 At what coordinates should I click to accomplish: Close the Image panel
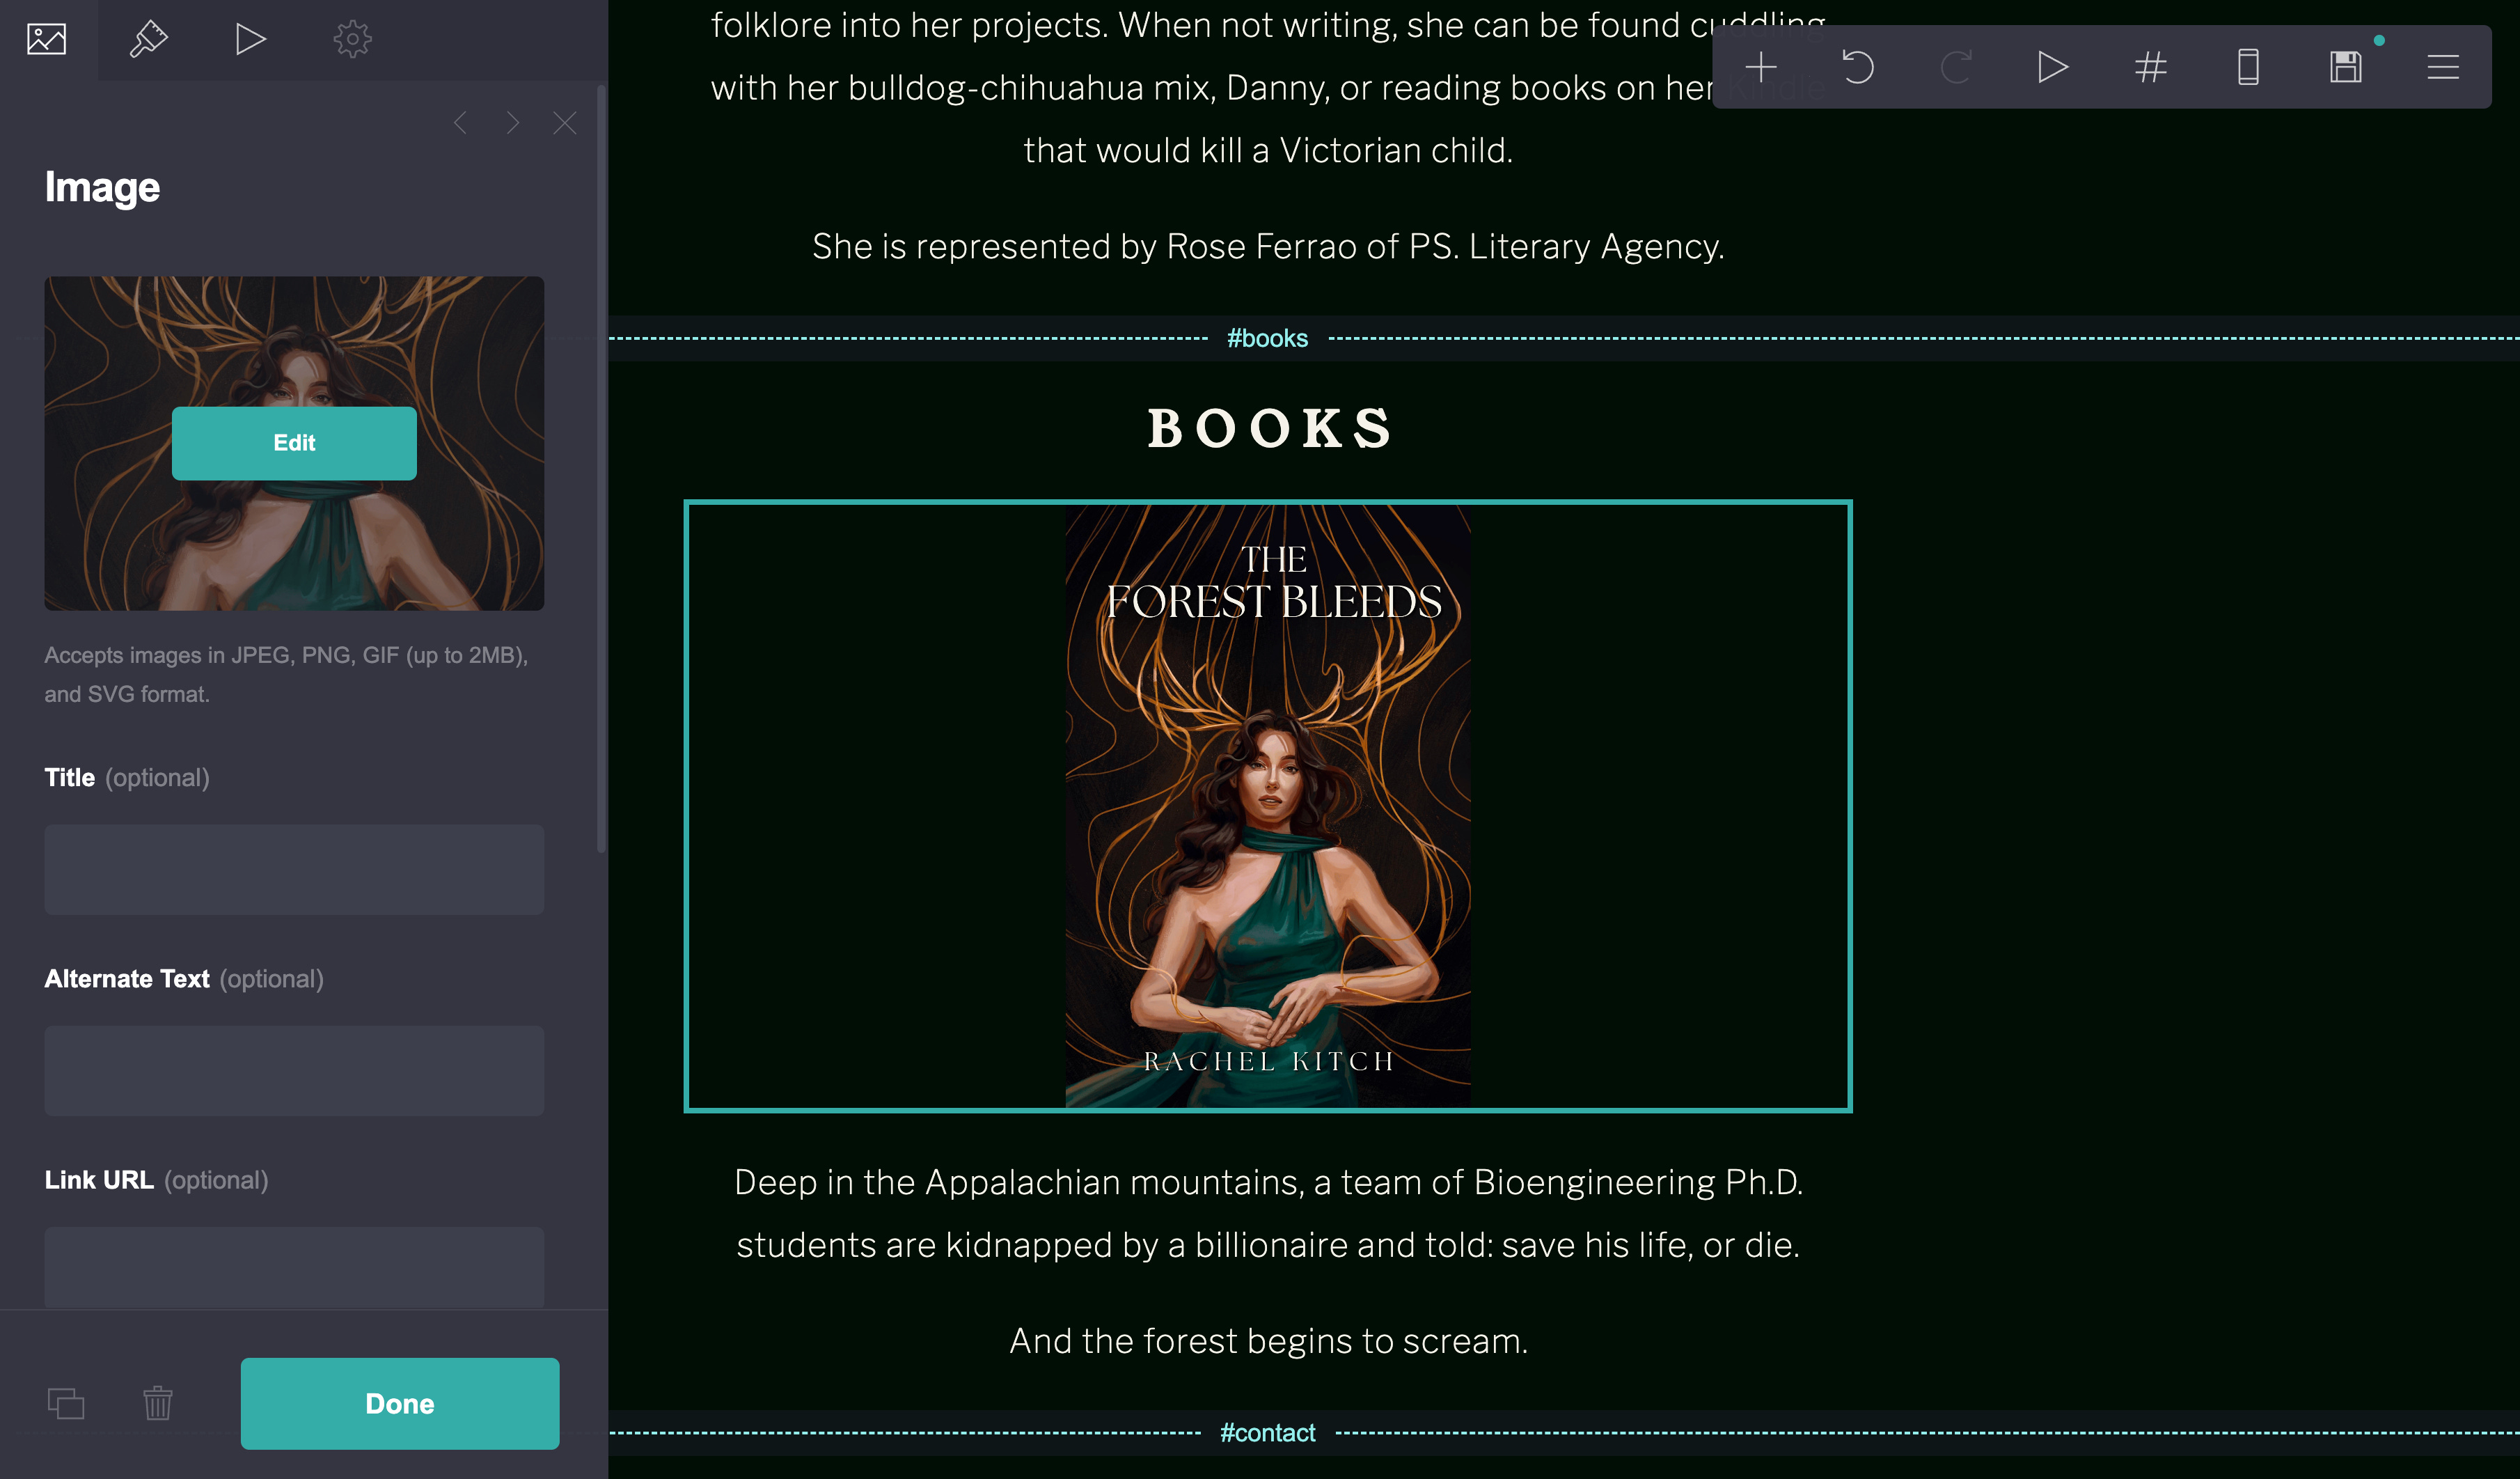(565, 123)
